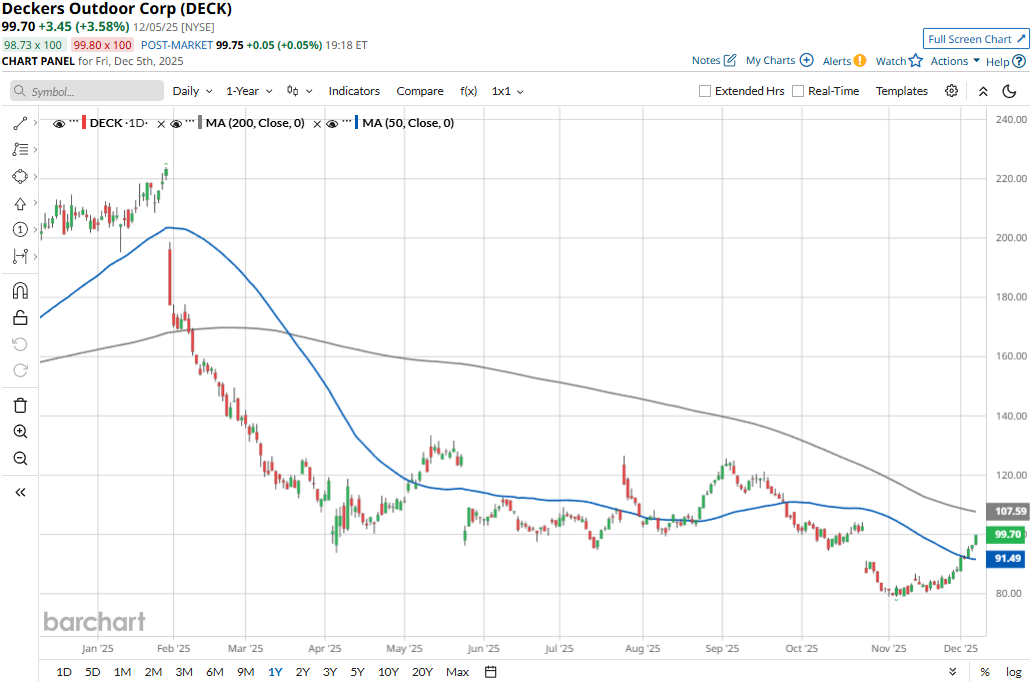Collapse the drawing tools sidebar
The width and height of the screenshot is (1032, 682).
[x=20, y=492]
